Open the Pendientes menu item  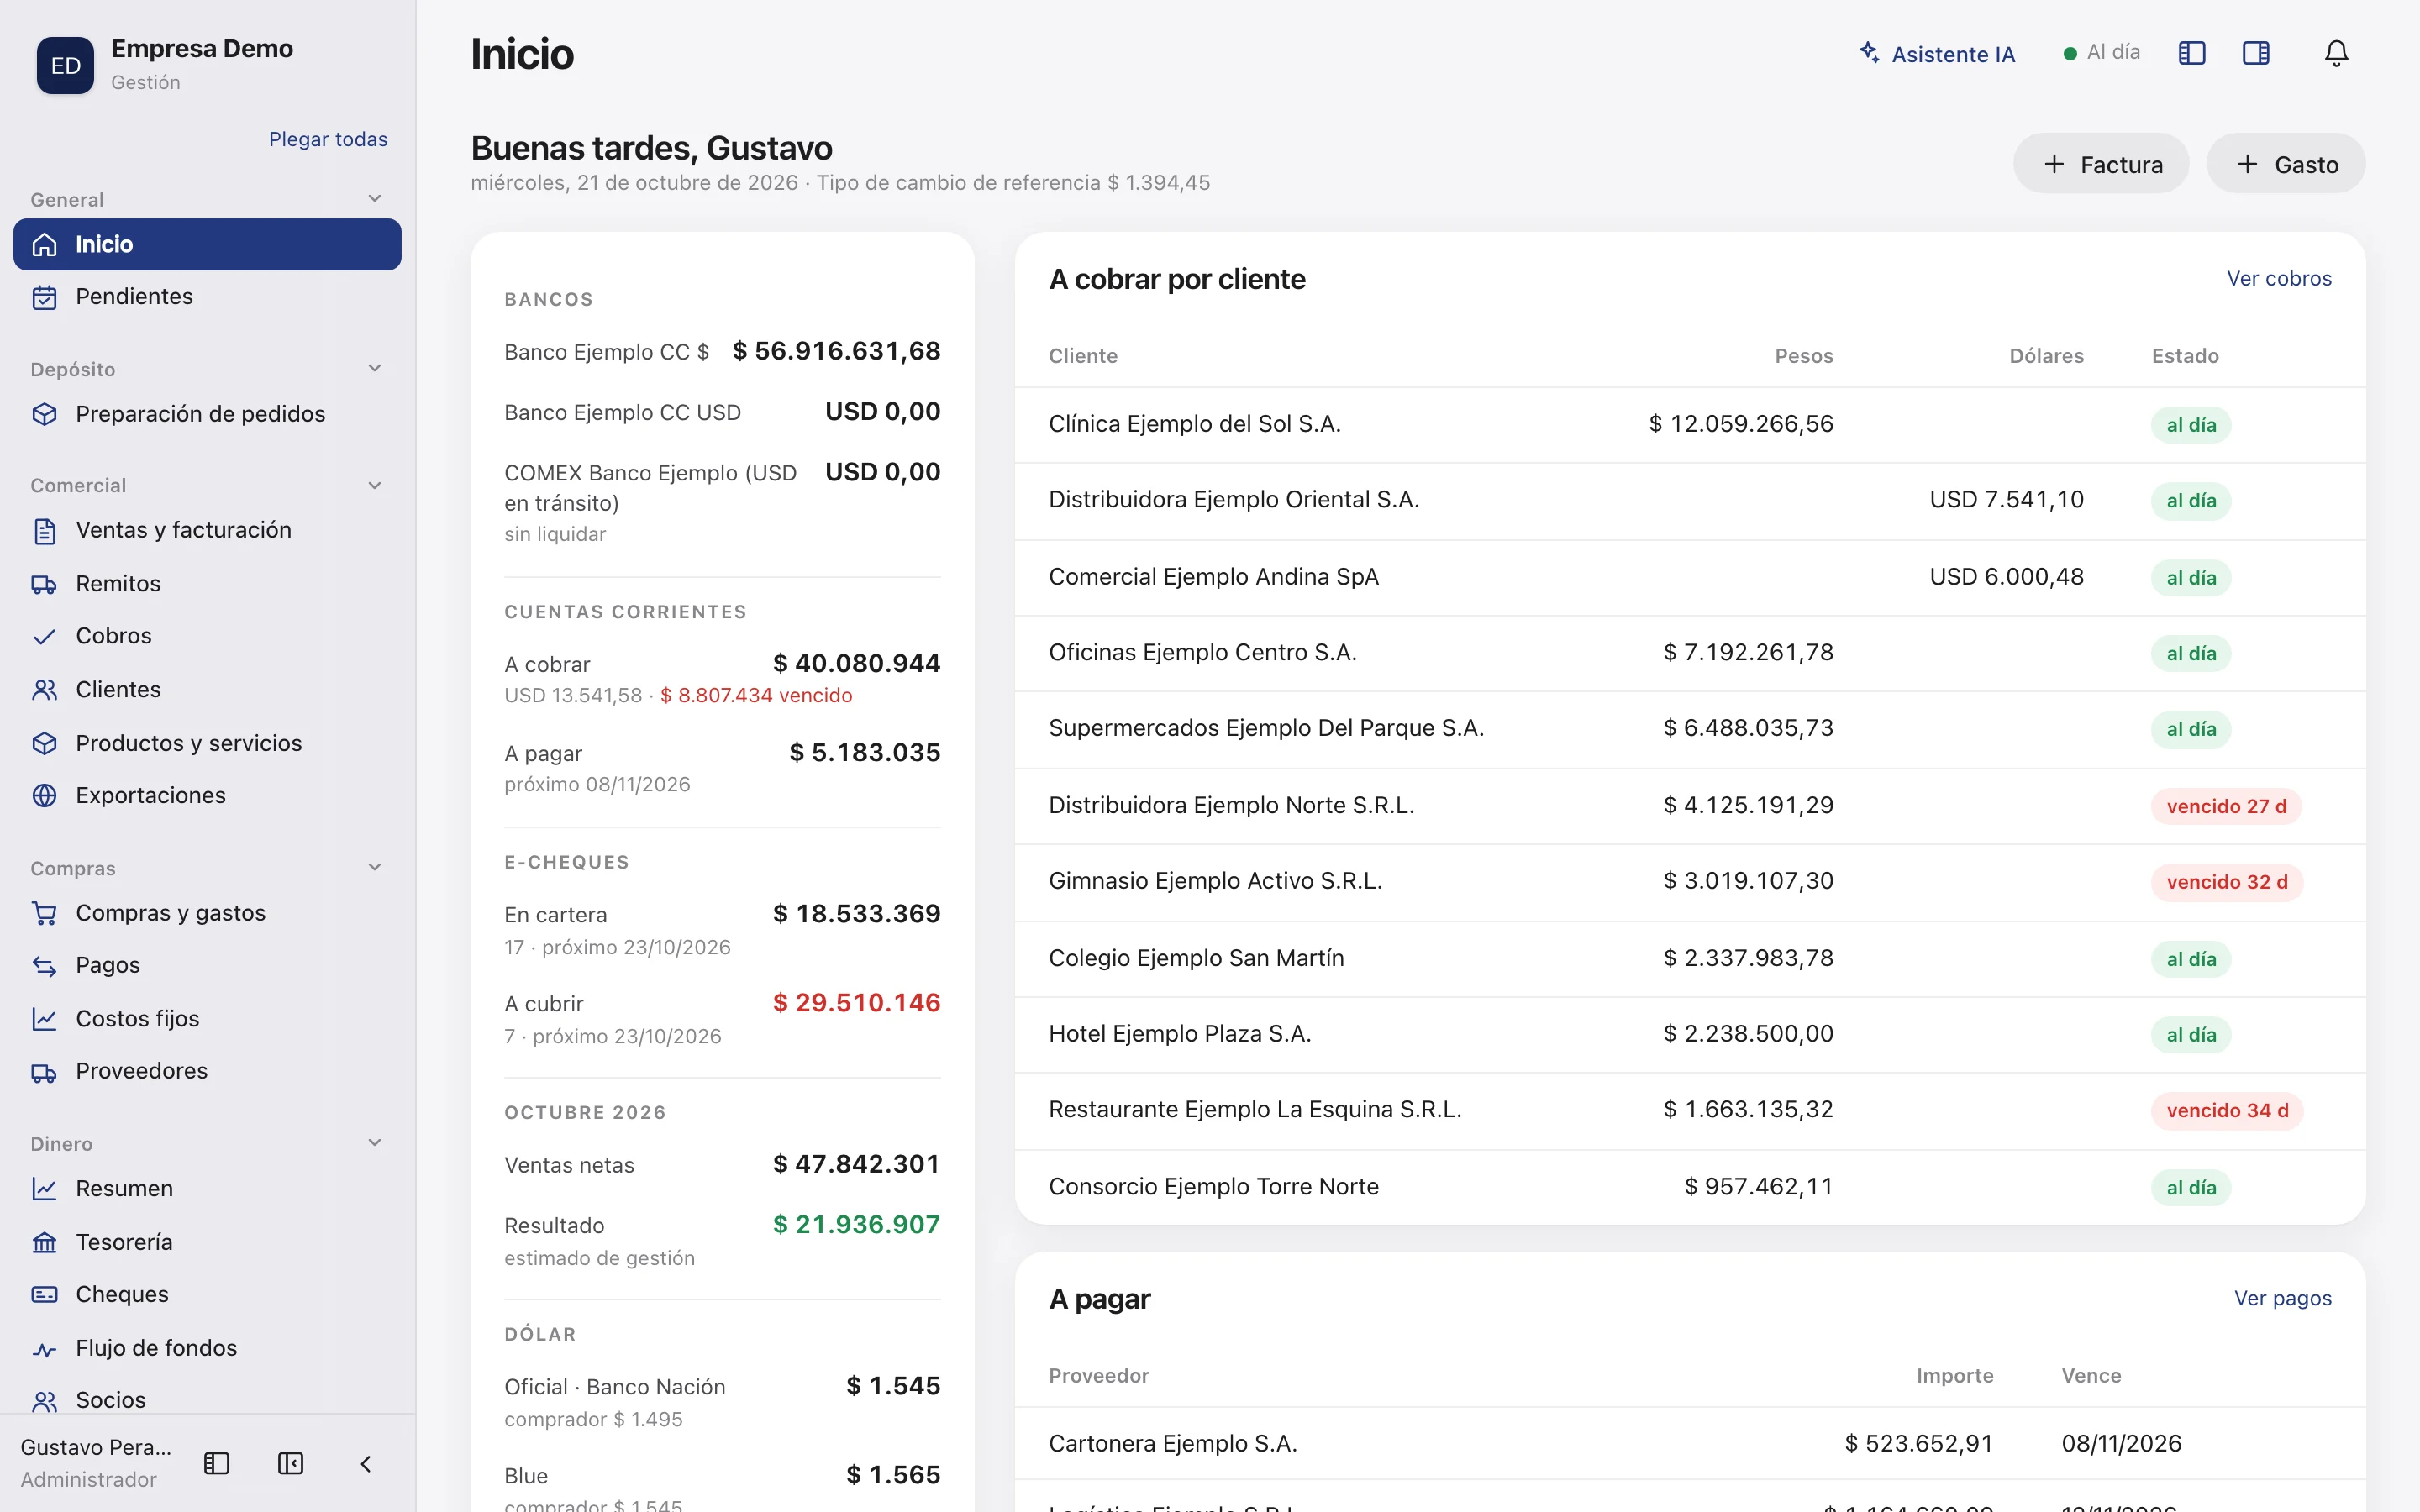(207, 297)
